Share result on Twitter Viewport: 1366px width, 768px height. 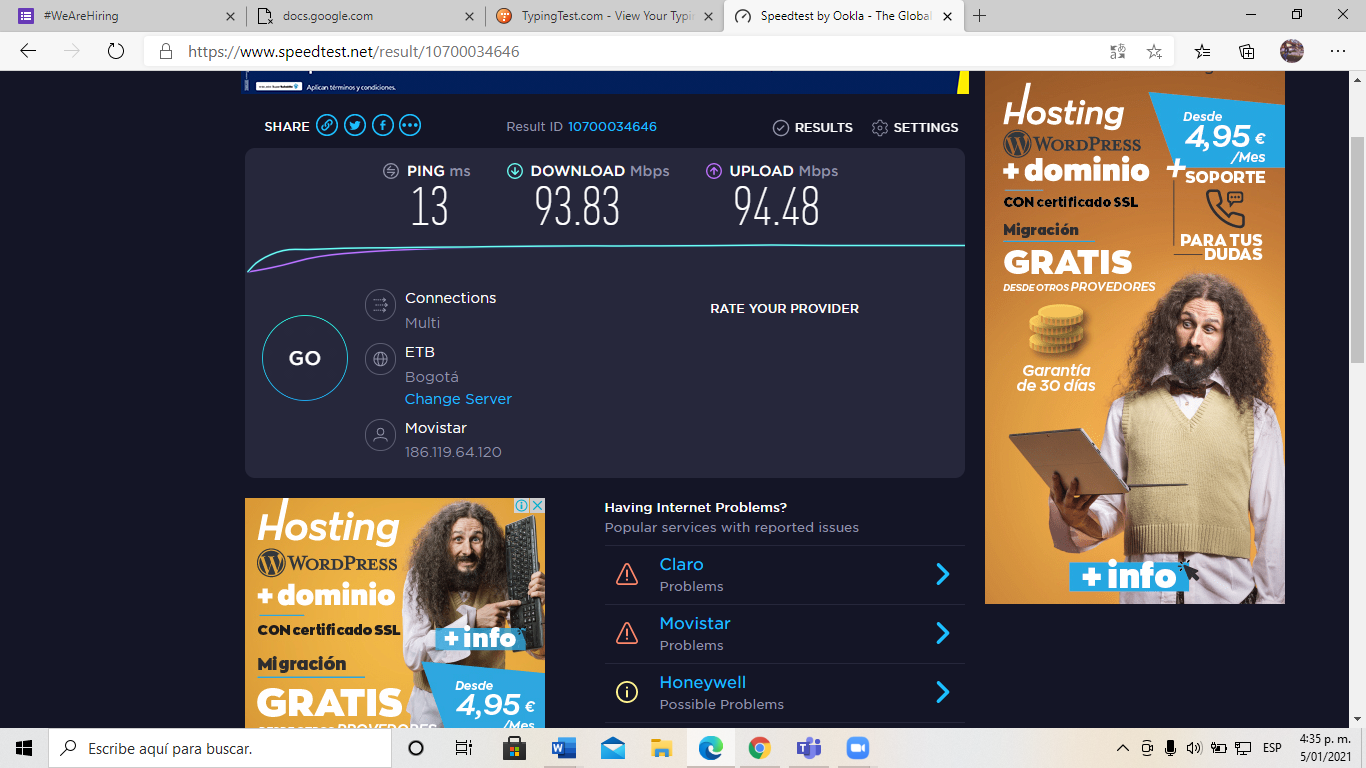[355, 126]
